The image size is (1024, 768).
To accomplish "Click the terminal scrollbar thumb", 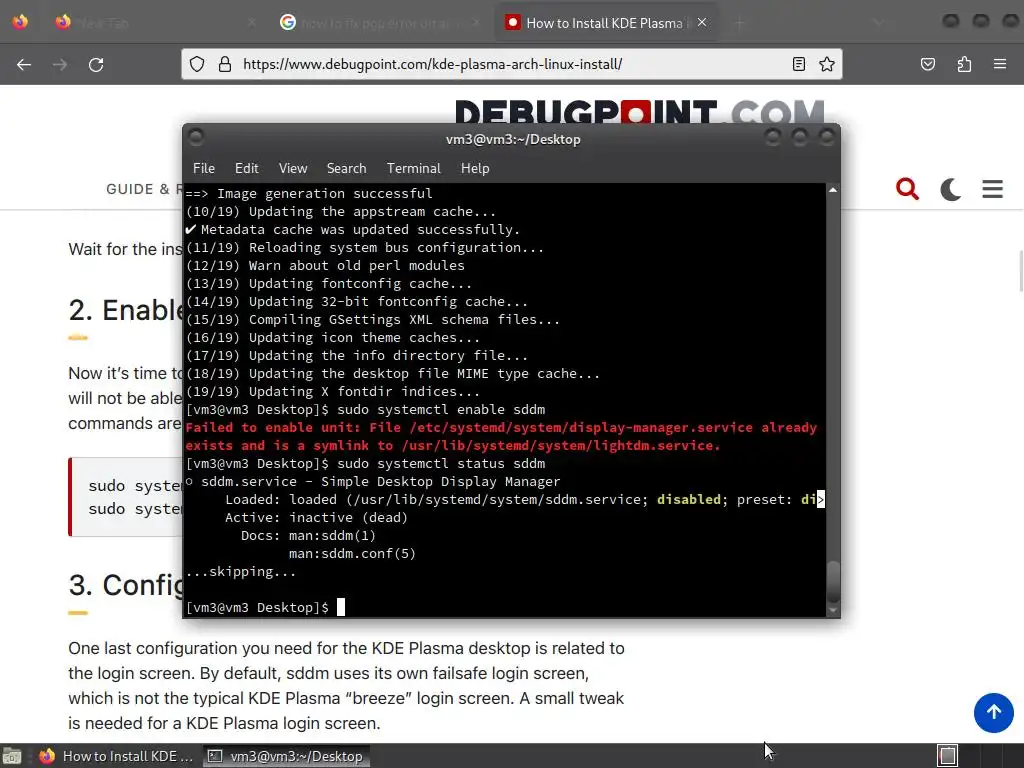I will [x=833, y=581].
